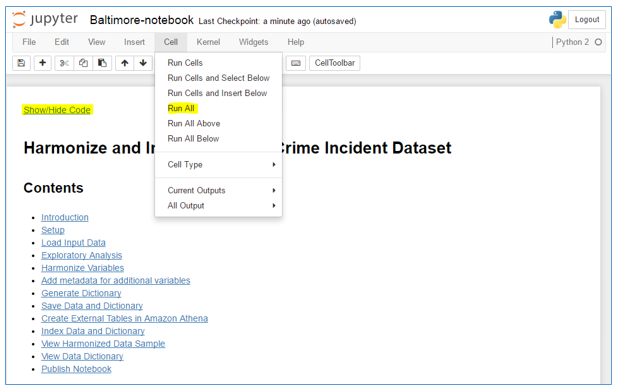Screen dimensions: 618x388
Task: Open the Edit menu
Action: tap(61, 42)
